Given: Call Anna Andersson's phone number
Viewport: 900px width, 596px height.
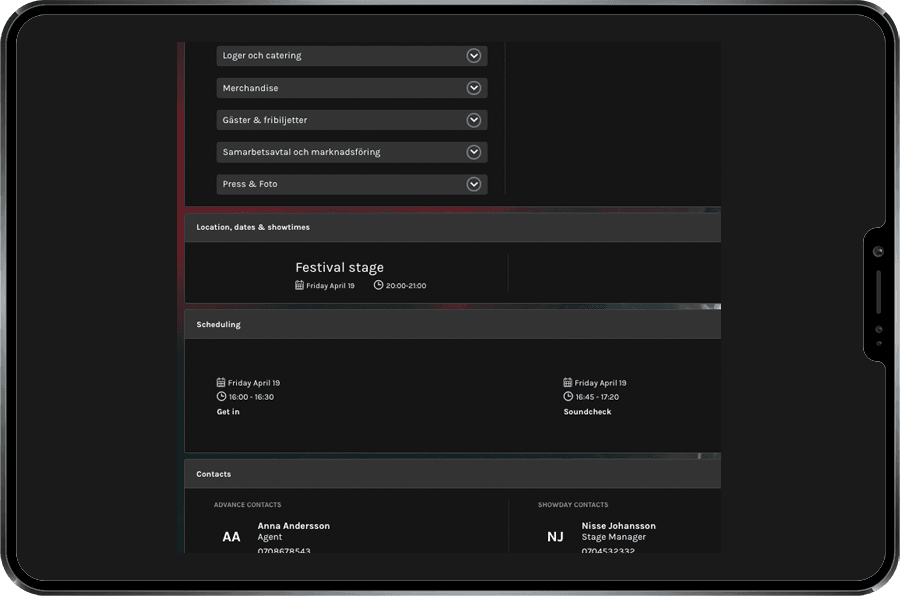Looking at the screenshot, I should 284,550.
